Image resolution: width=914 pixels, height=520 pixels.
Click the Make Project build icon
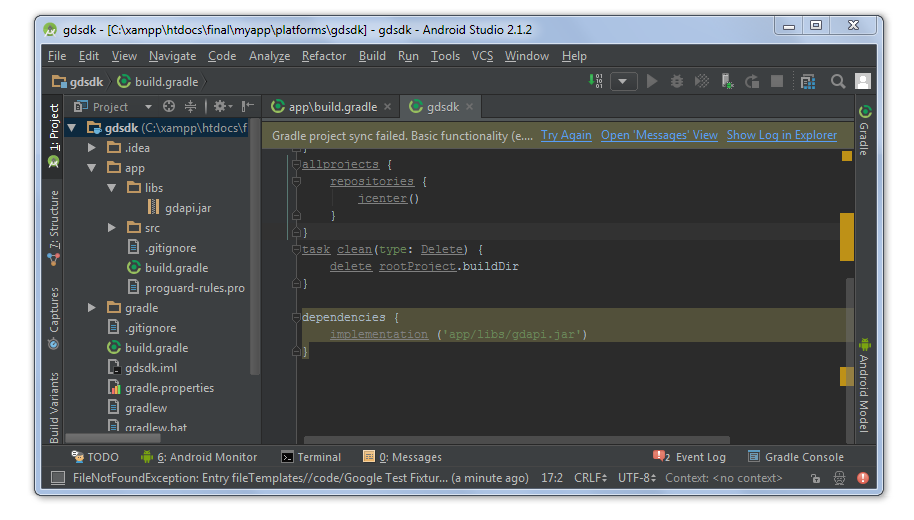coord(597,82)
